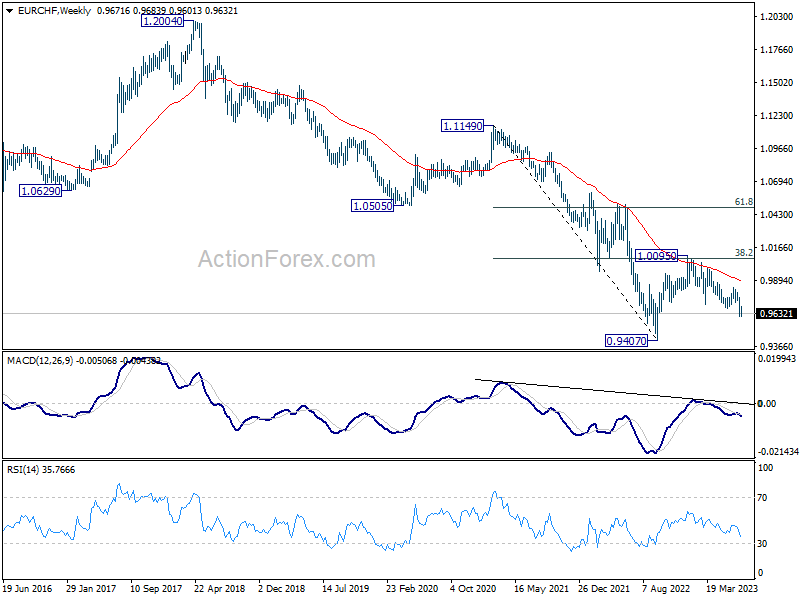Image resolution: width=800 pixels, height=600 pixels.
Task: Select the 1.01660 price axis value
Action: coord(777,247)
